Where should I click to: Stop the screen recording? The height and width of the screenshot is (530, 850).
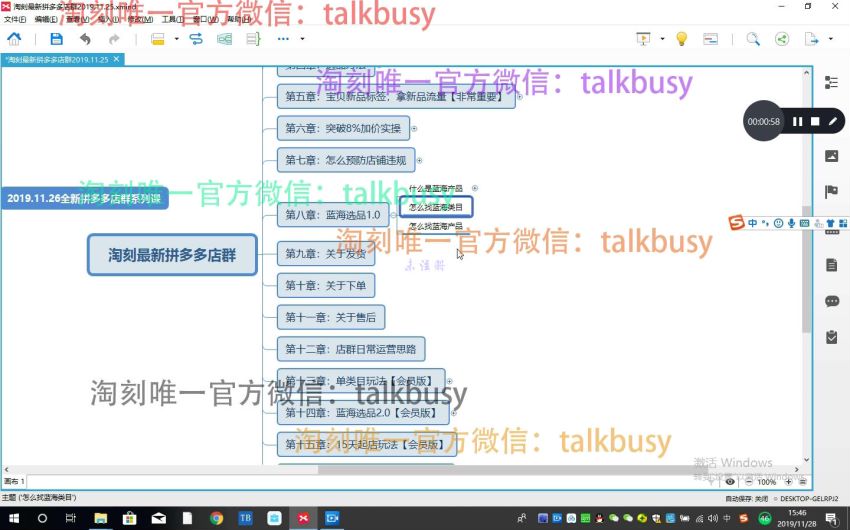[x=815, y=121]
